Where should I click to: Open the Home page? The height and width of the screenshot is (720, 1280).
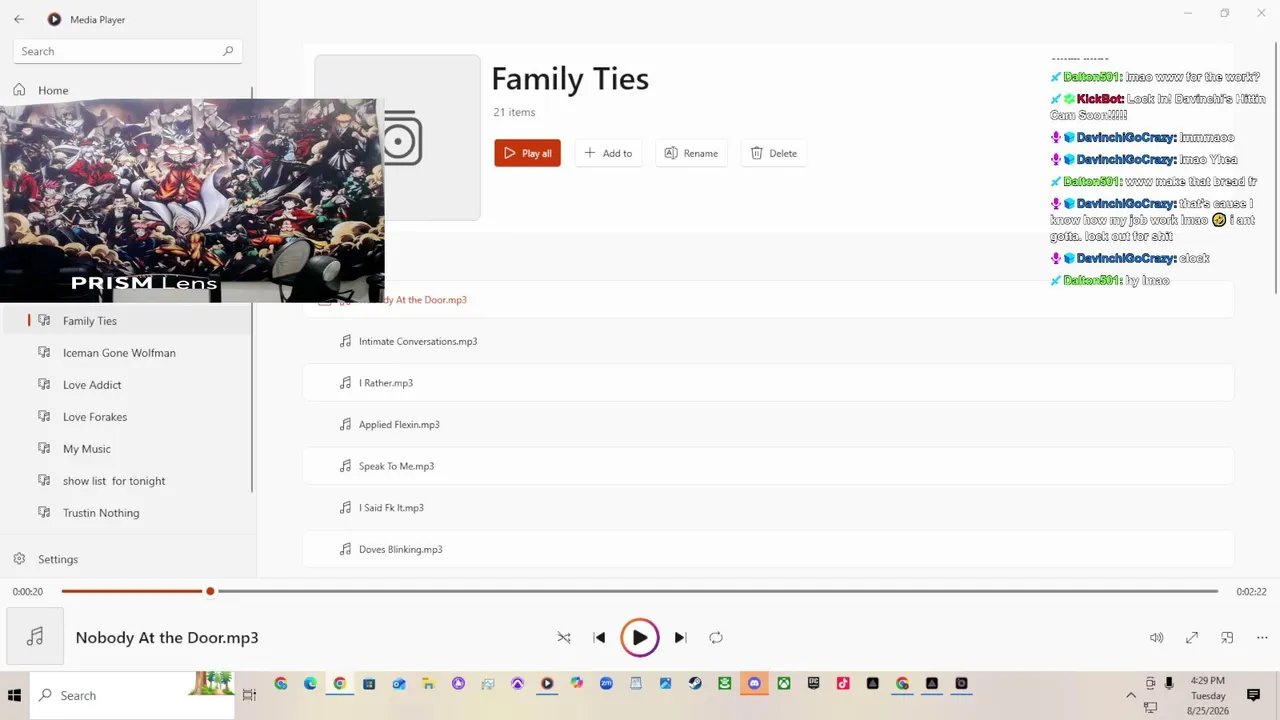pyautogui.click(x=127, y=90)
